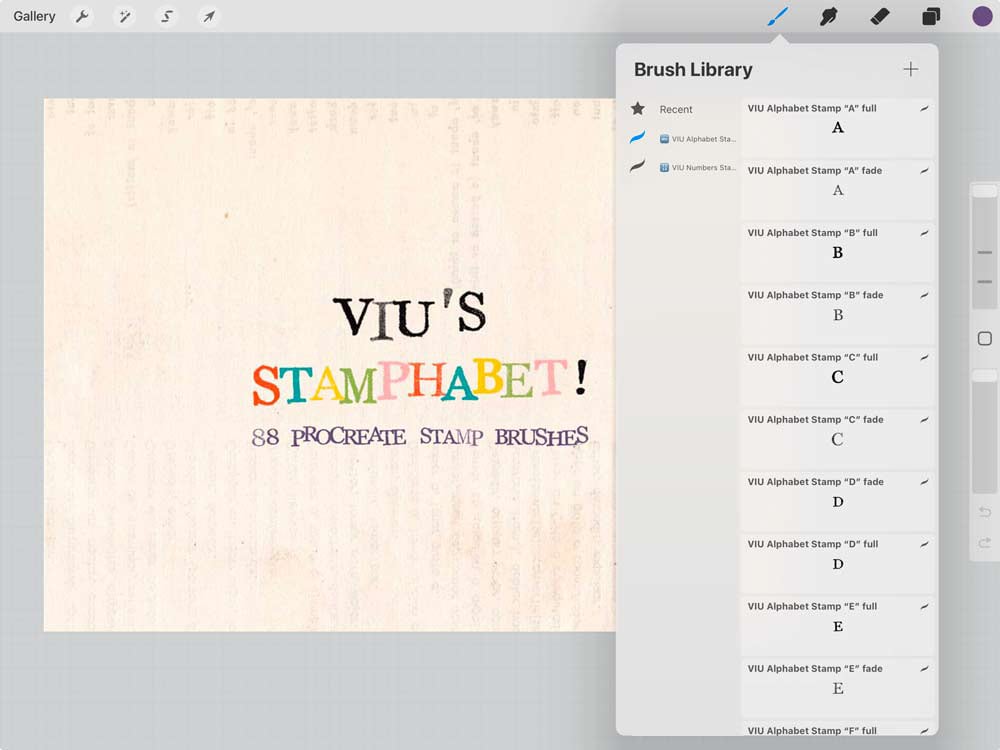
Task: Activate the Selection tool icon
Action: pyautogui.click(x=167, y=16)
